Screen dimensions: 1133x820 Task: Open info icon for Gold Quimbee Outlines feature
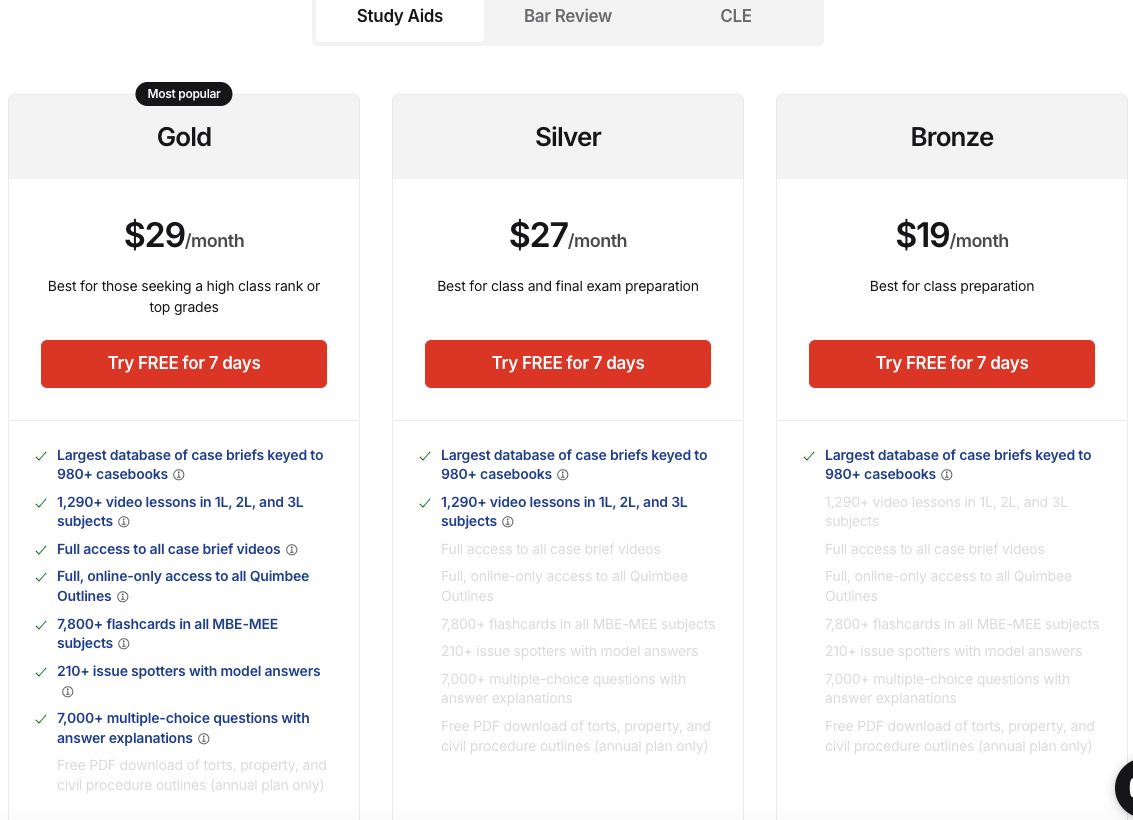pos(123,597)
